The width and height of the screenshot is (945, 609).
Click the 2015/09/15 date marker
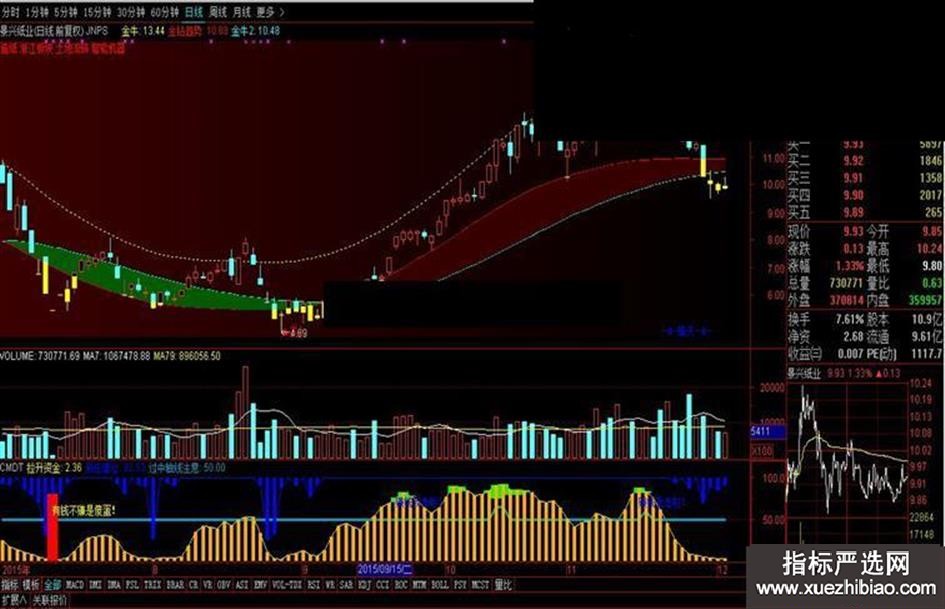(x=385, y=569)
